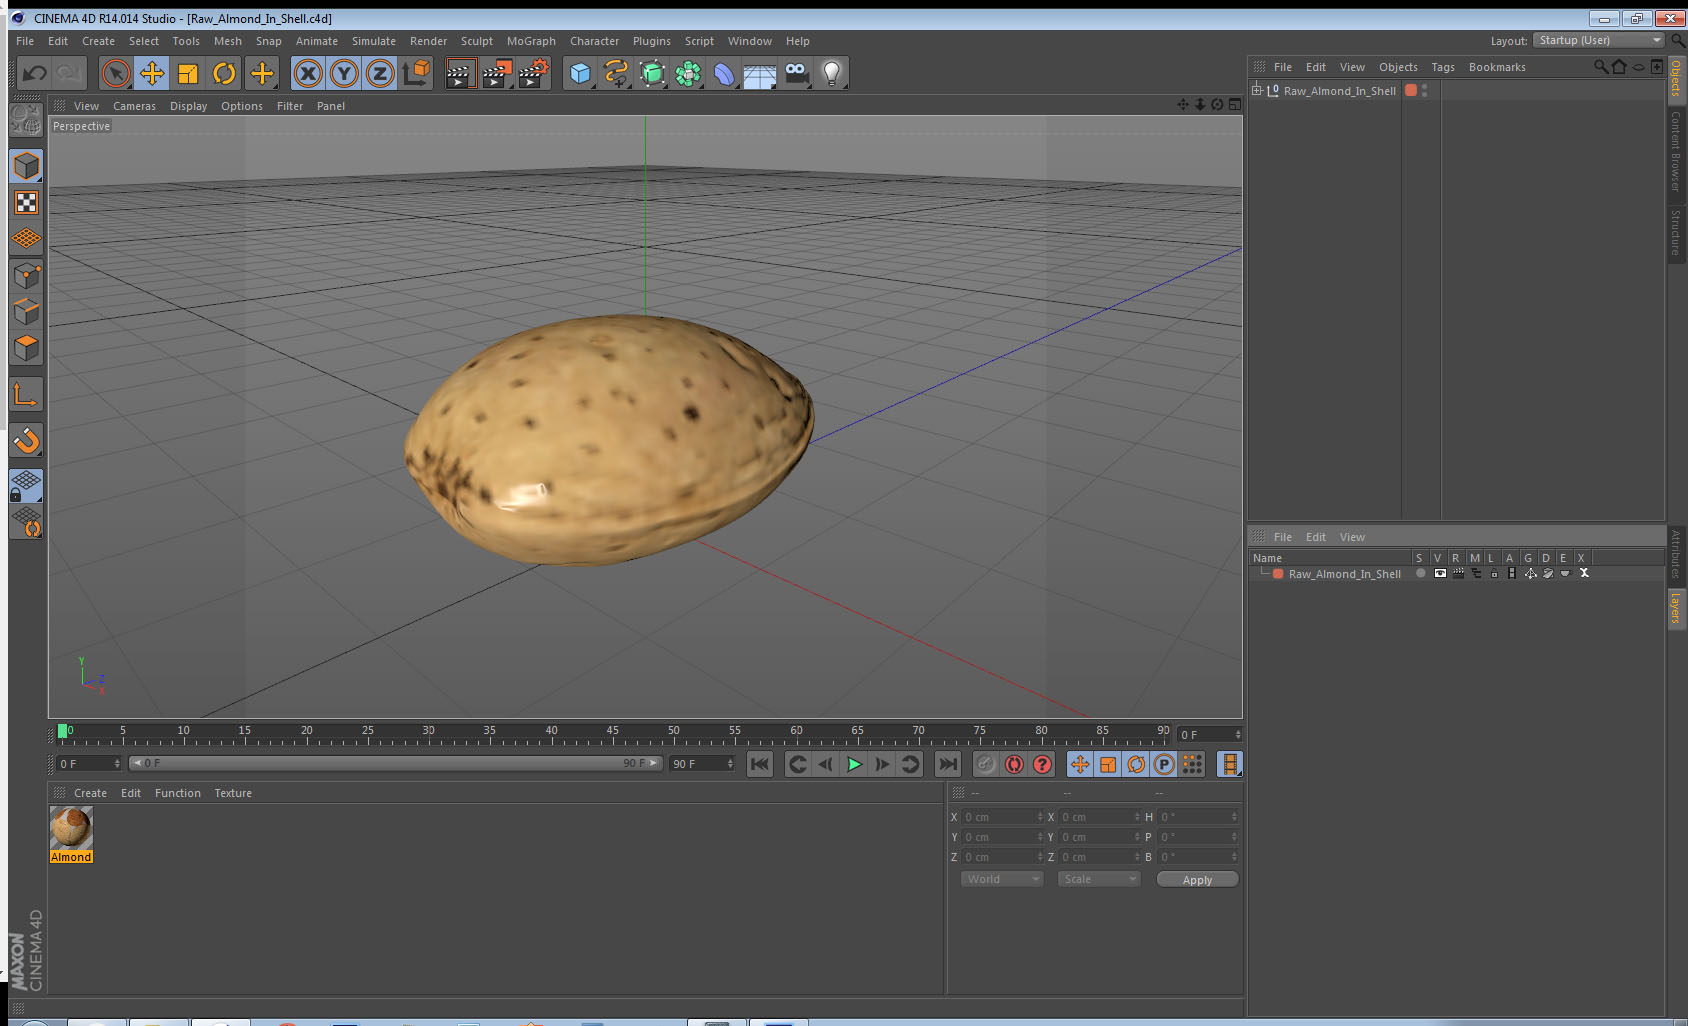Switch world/object coordinate system icon
This screenshot has height=1026, width=1688.
pos(416,73)
